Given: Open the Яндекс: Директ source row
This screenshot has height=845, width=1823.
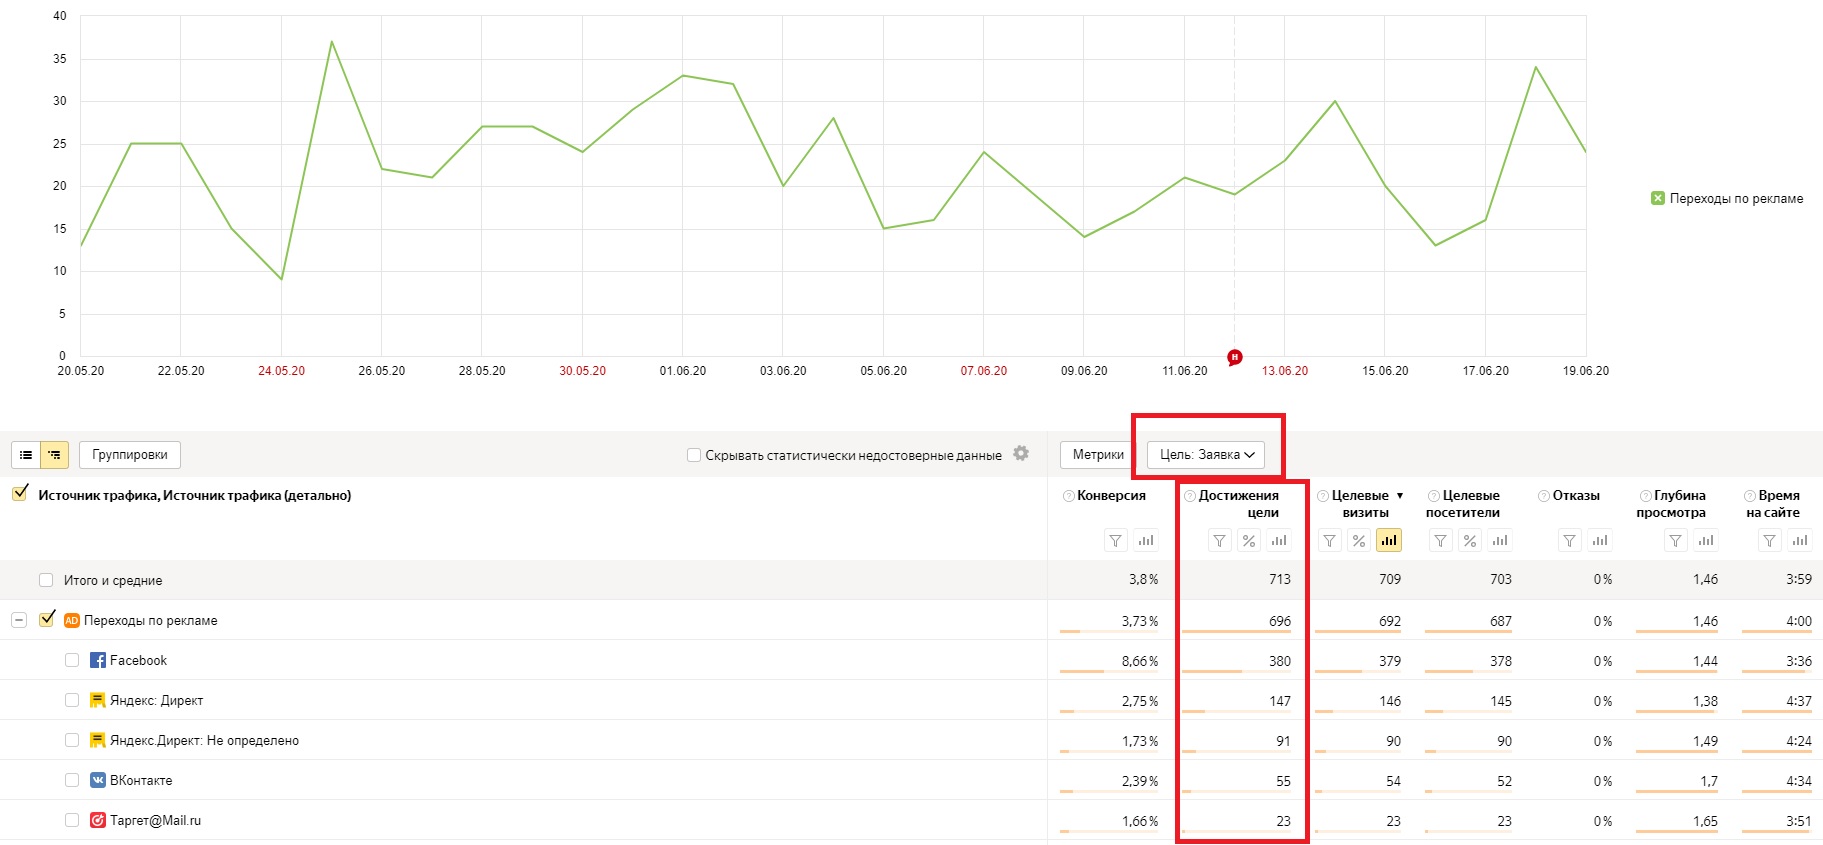Looking at the screenshot, I should coord(156,700).
